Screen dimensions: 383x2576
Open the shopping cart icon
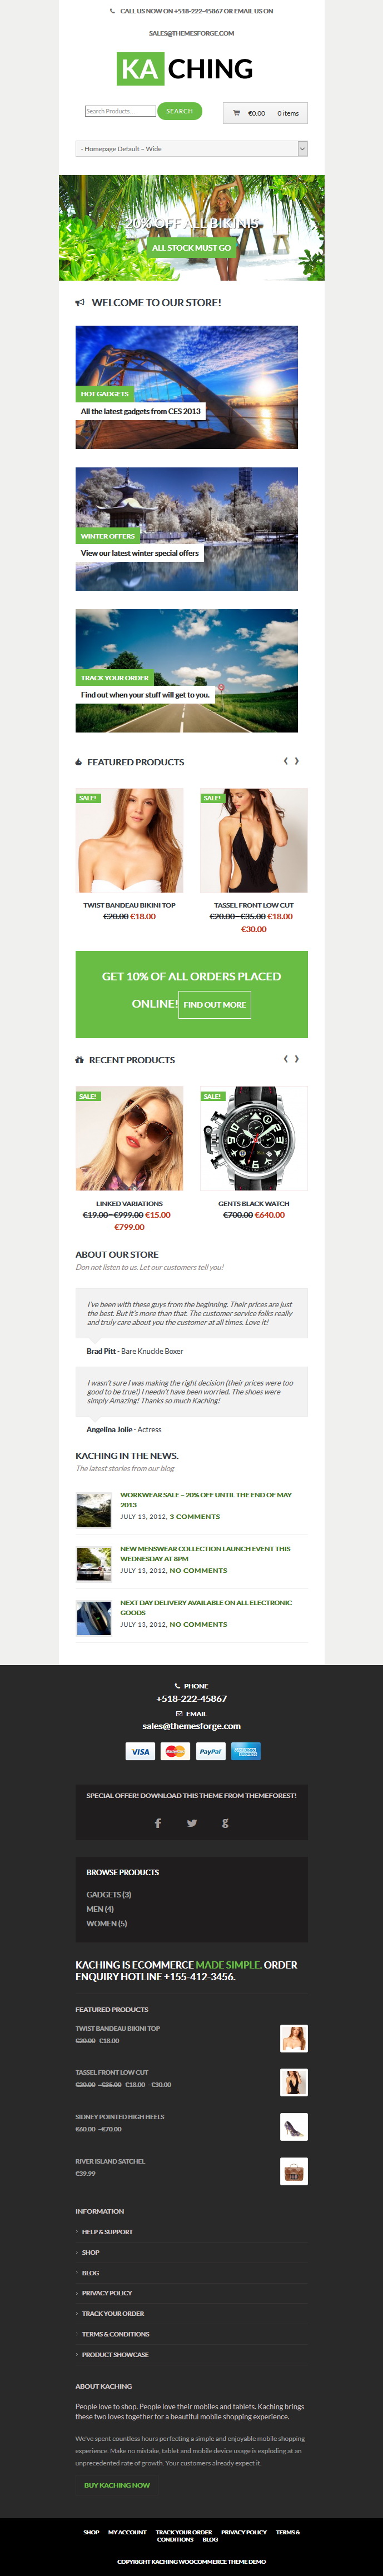(x=237, y=113)
